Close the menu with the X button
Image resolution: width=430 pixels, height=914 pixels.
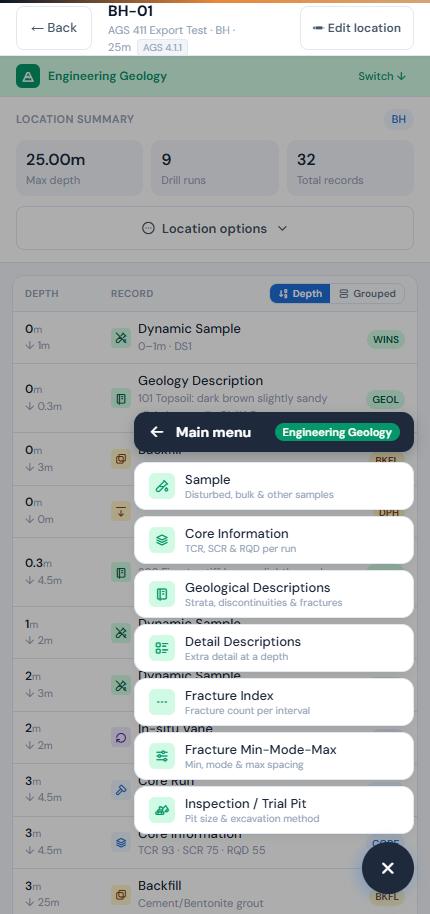[x=388, y=868]
